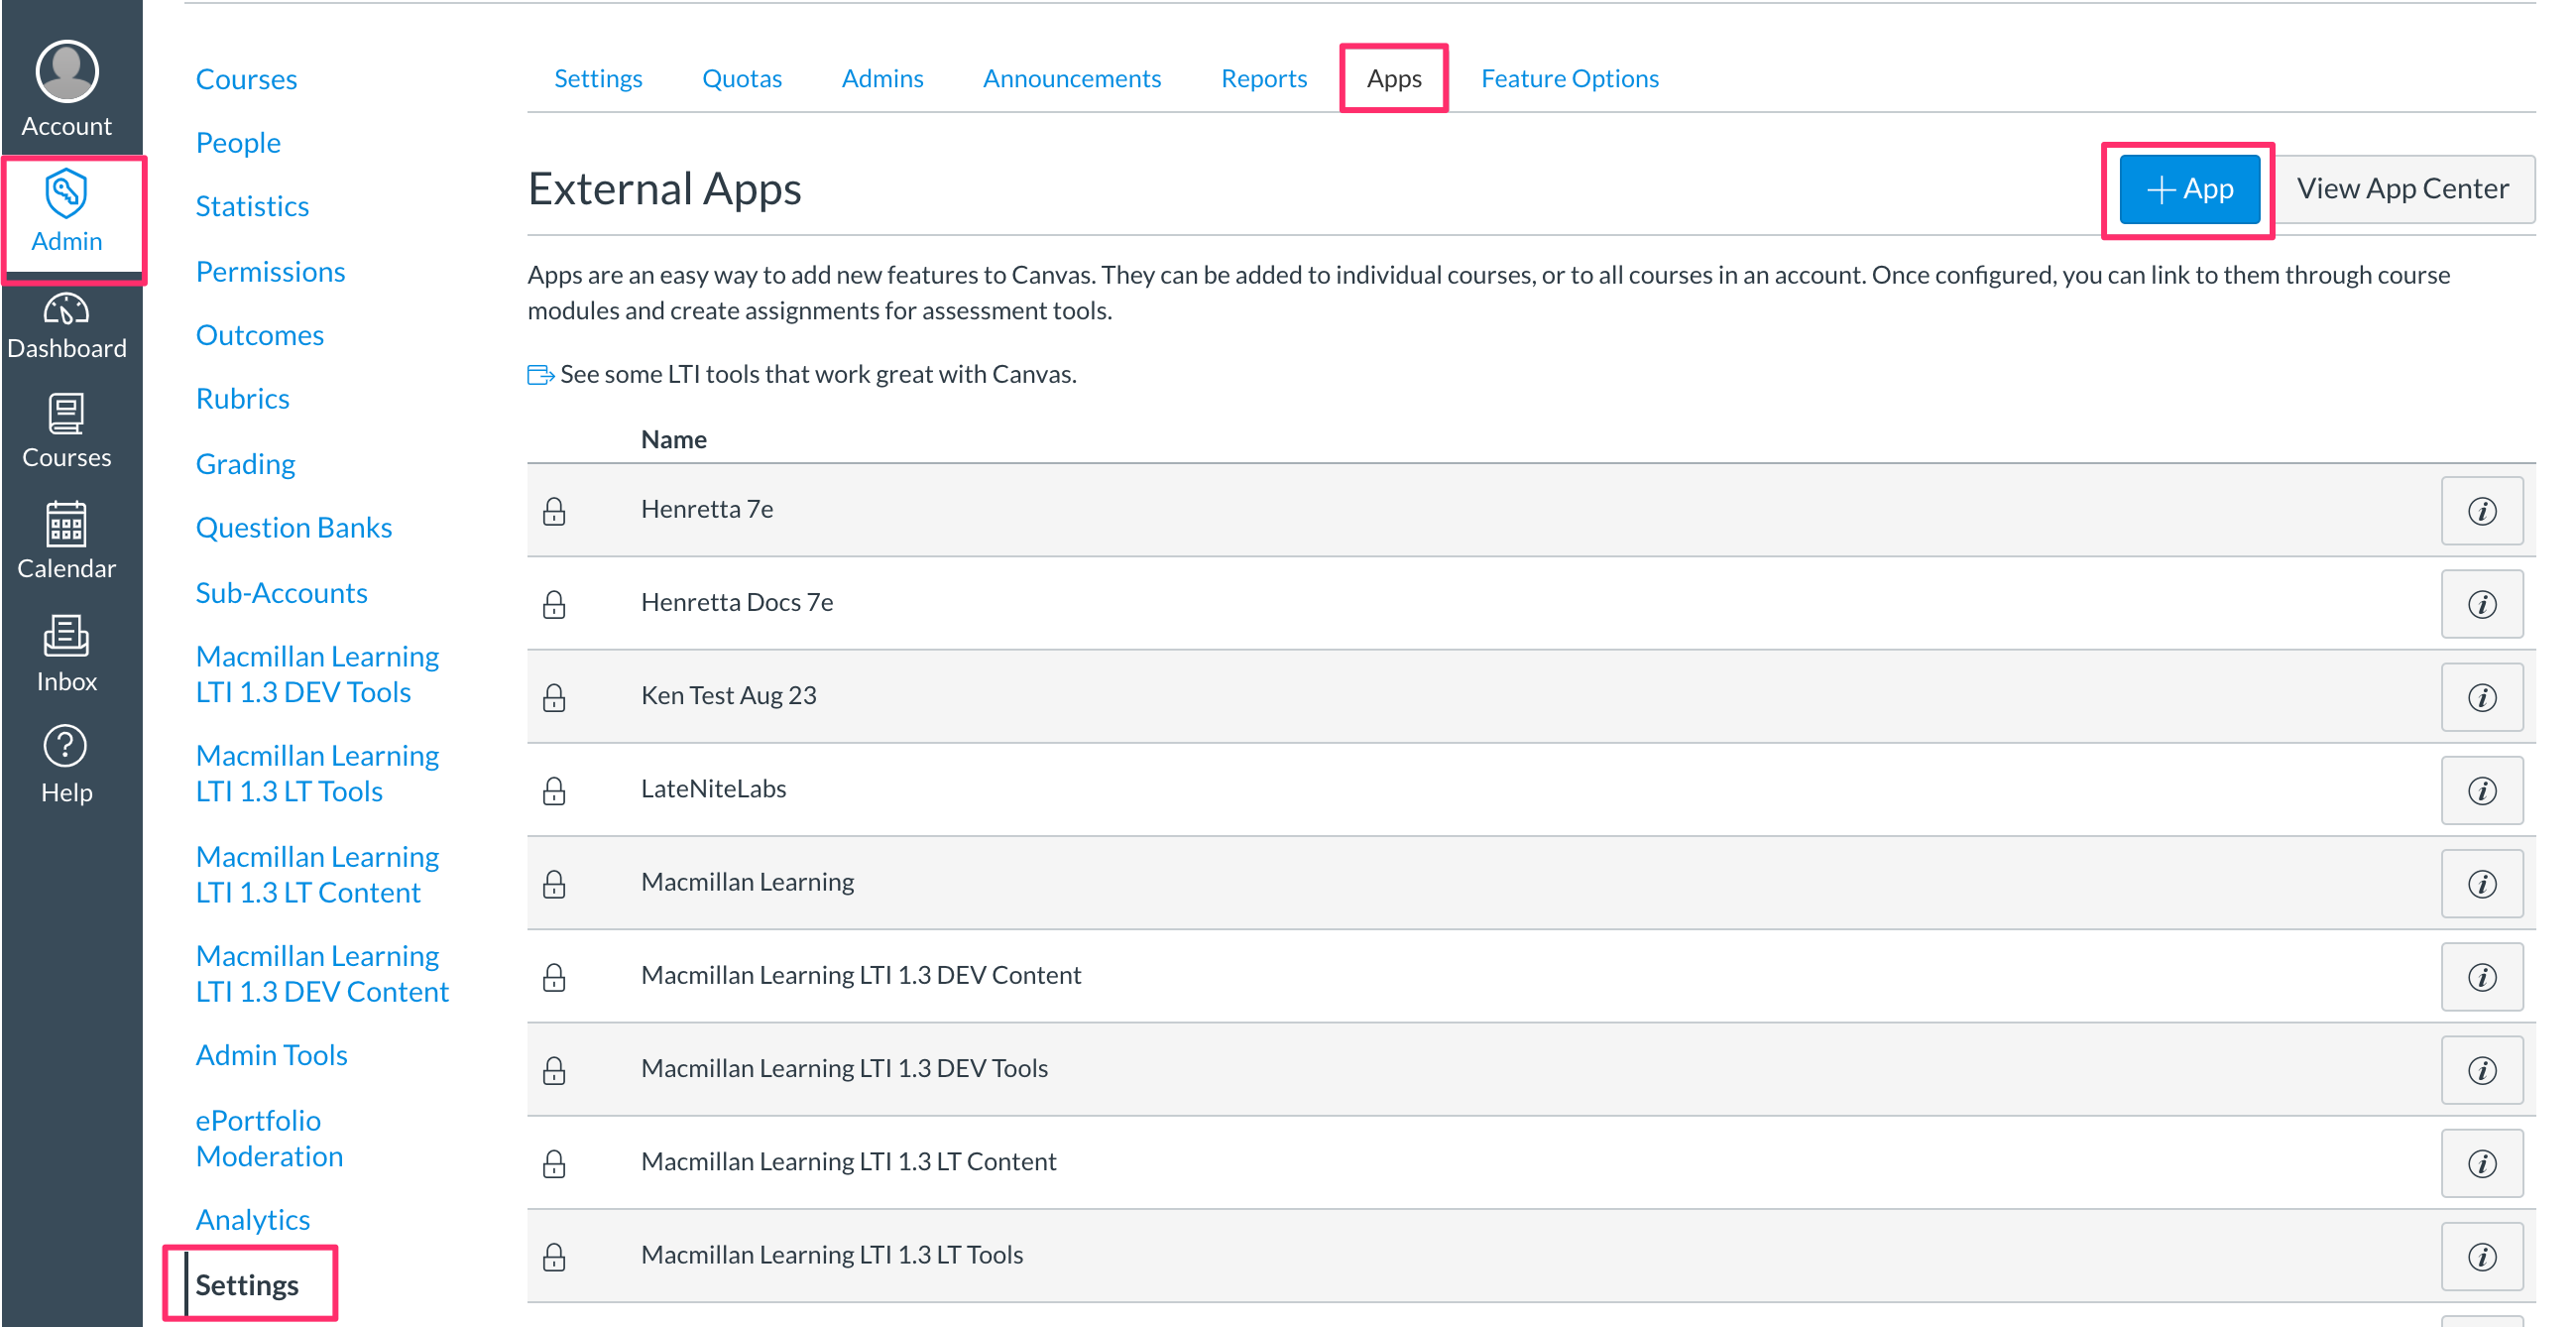Click the lock icon beside Ken Test Aug 23
Image resolution: width=2576 pixels, height=1327 pixels.
554,698
